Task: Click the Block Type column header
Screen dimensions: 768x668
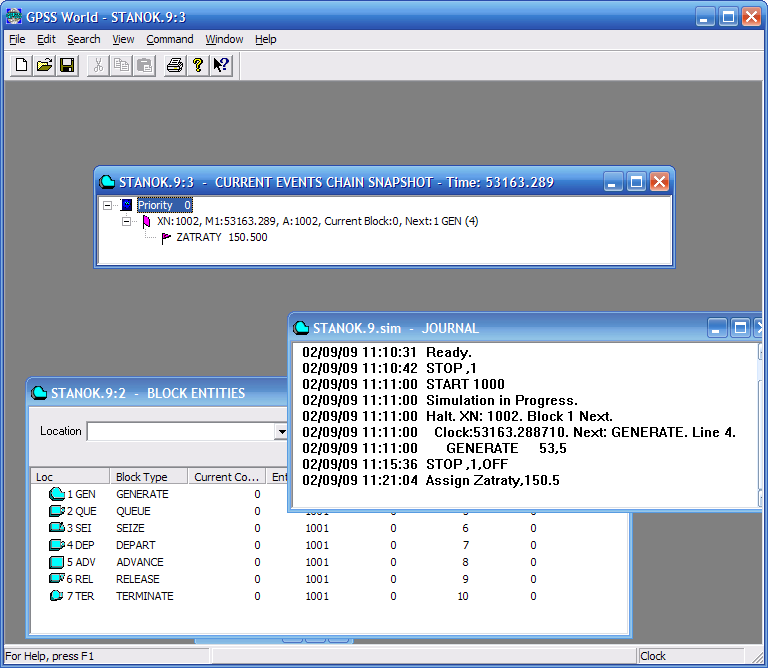Action: [149, 477]
